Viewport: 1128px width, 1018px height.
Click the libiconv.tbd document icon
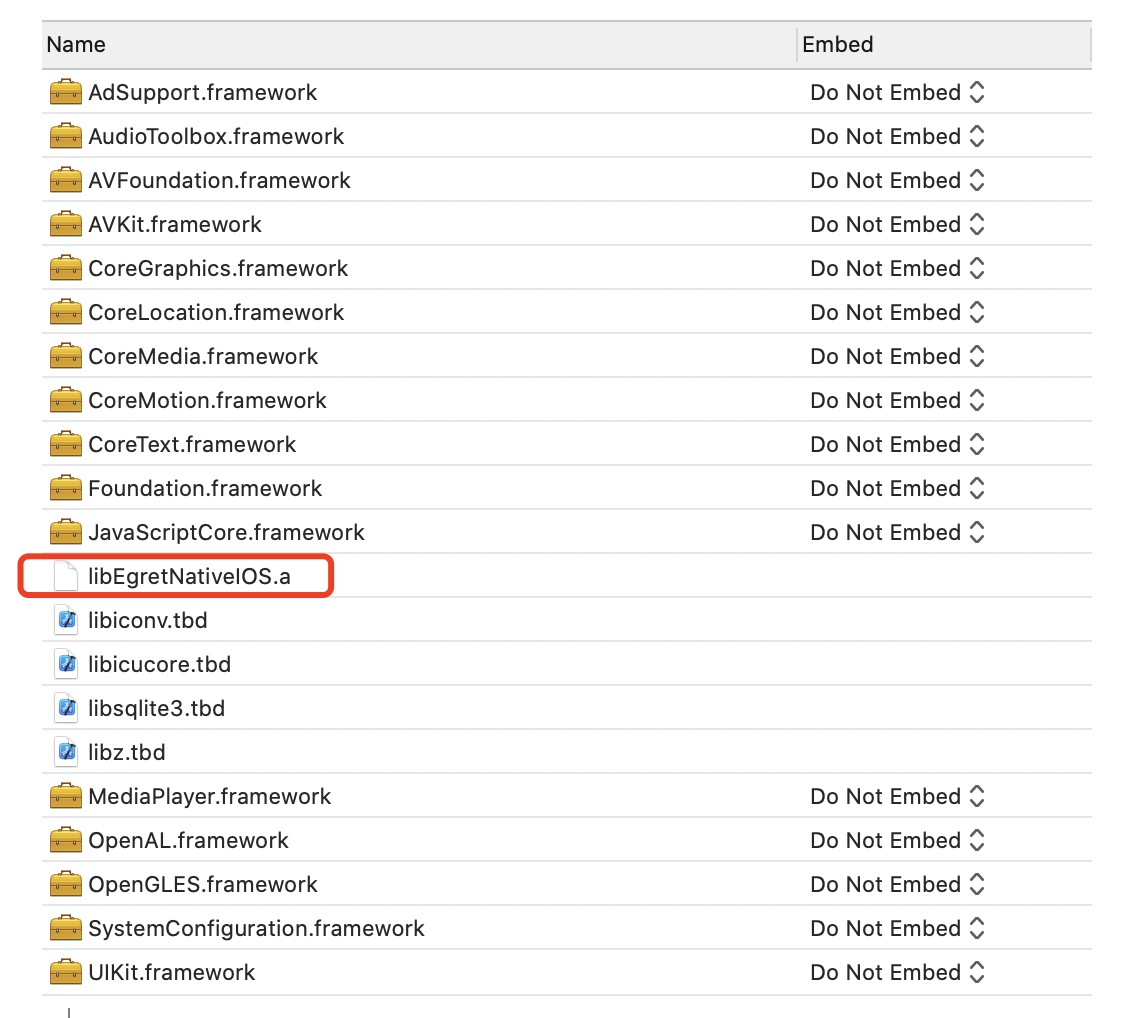[x=65, y=621]
